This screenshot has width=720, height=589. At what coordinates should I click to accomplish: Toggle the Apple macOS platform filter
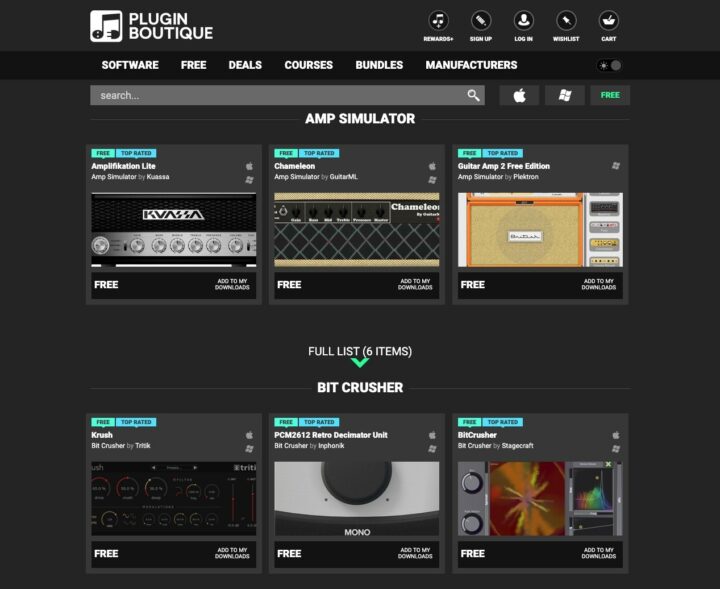pos(519,95)
